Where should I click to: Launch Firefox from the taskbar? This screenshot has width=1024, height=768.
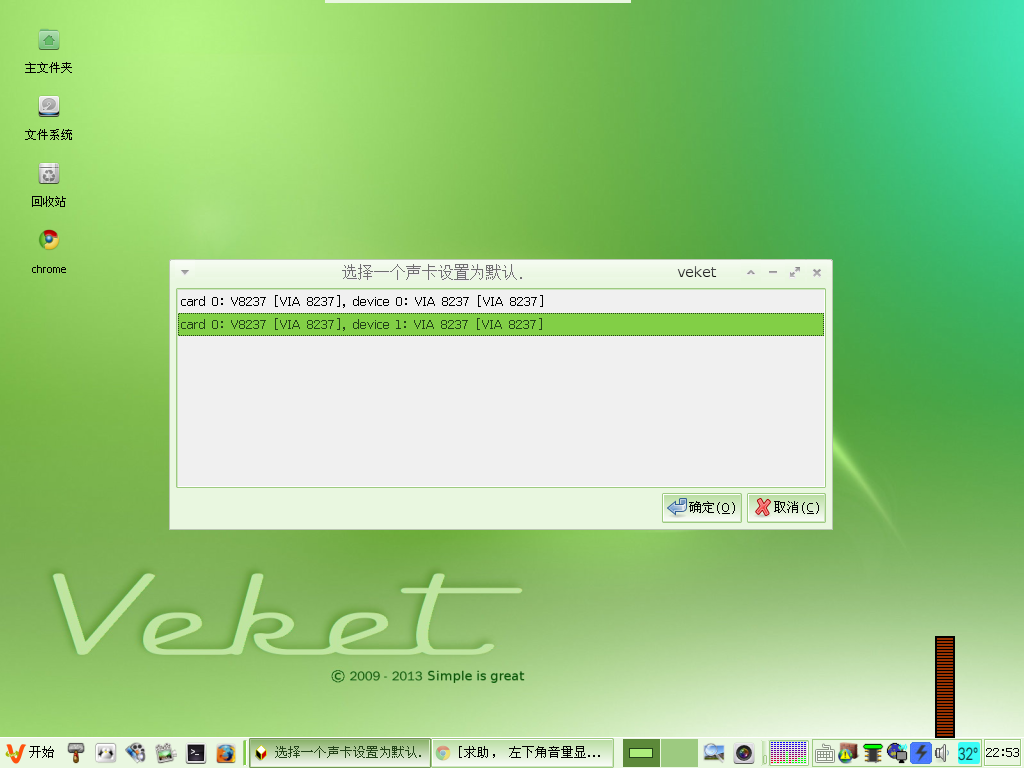tap(225, 753)
